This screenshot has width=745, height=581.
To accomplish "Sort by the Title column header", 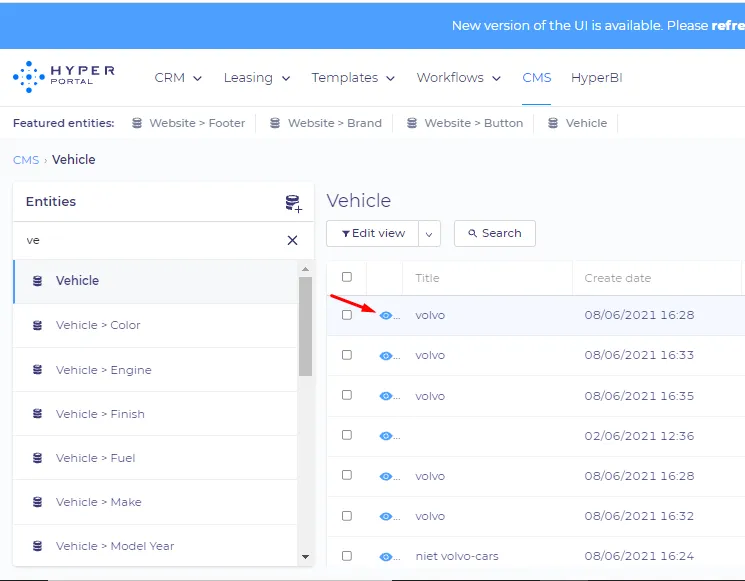I will click(x=427, y=278).
